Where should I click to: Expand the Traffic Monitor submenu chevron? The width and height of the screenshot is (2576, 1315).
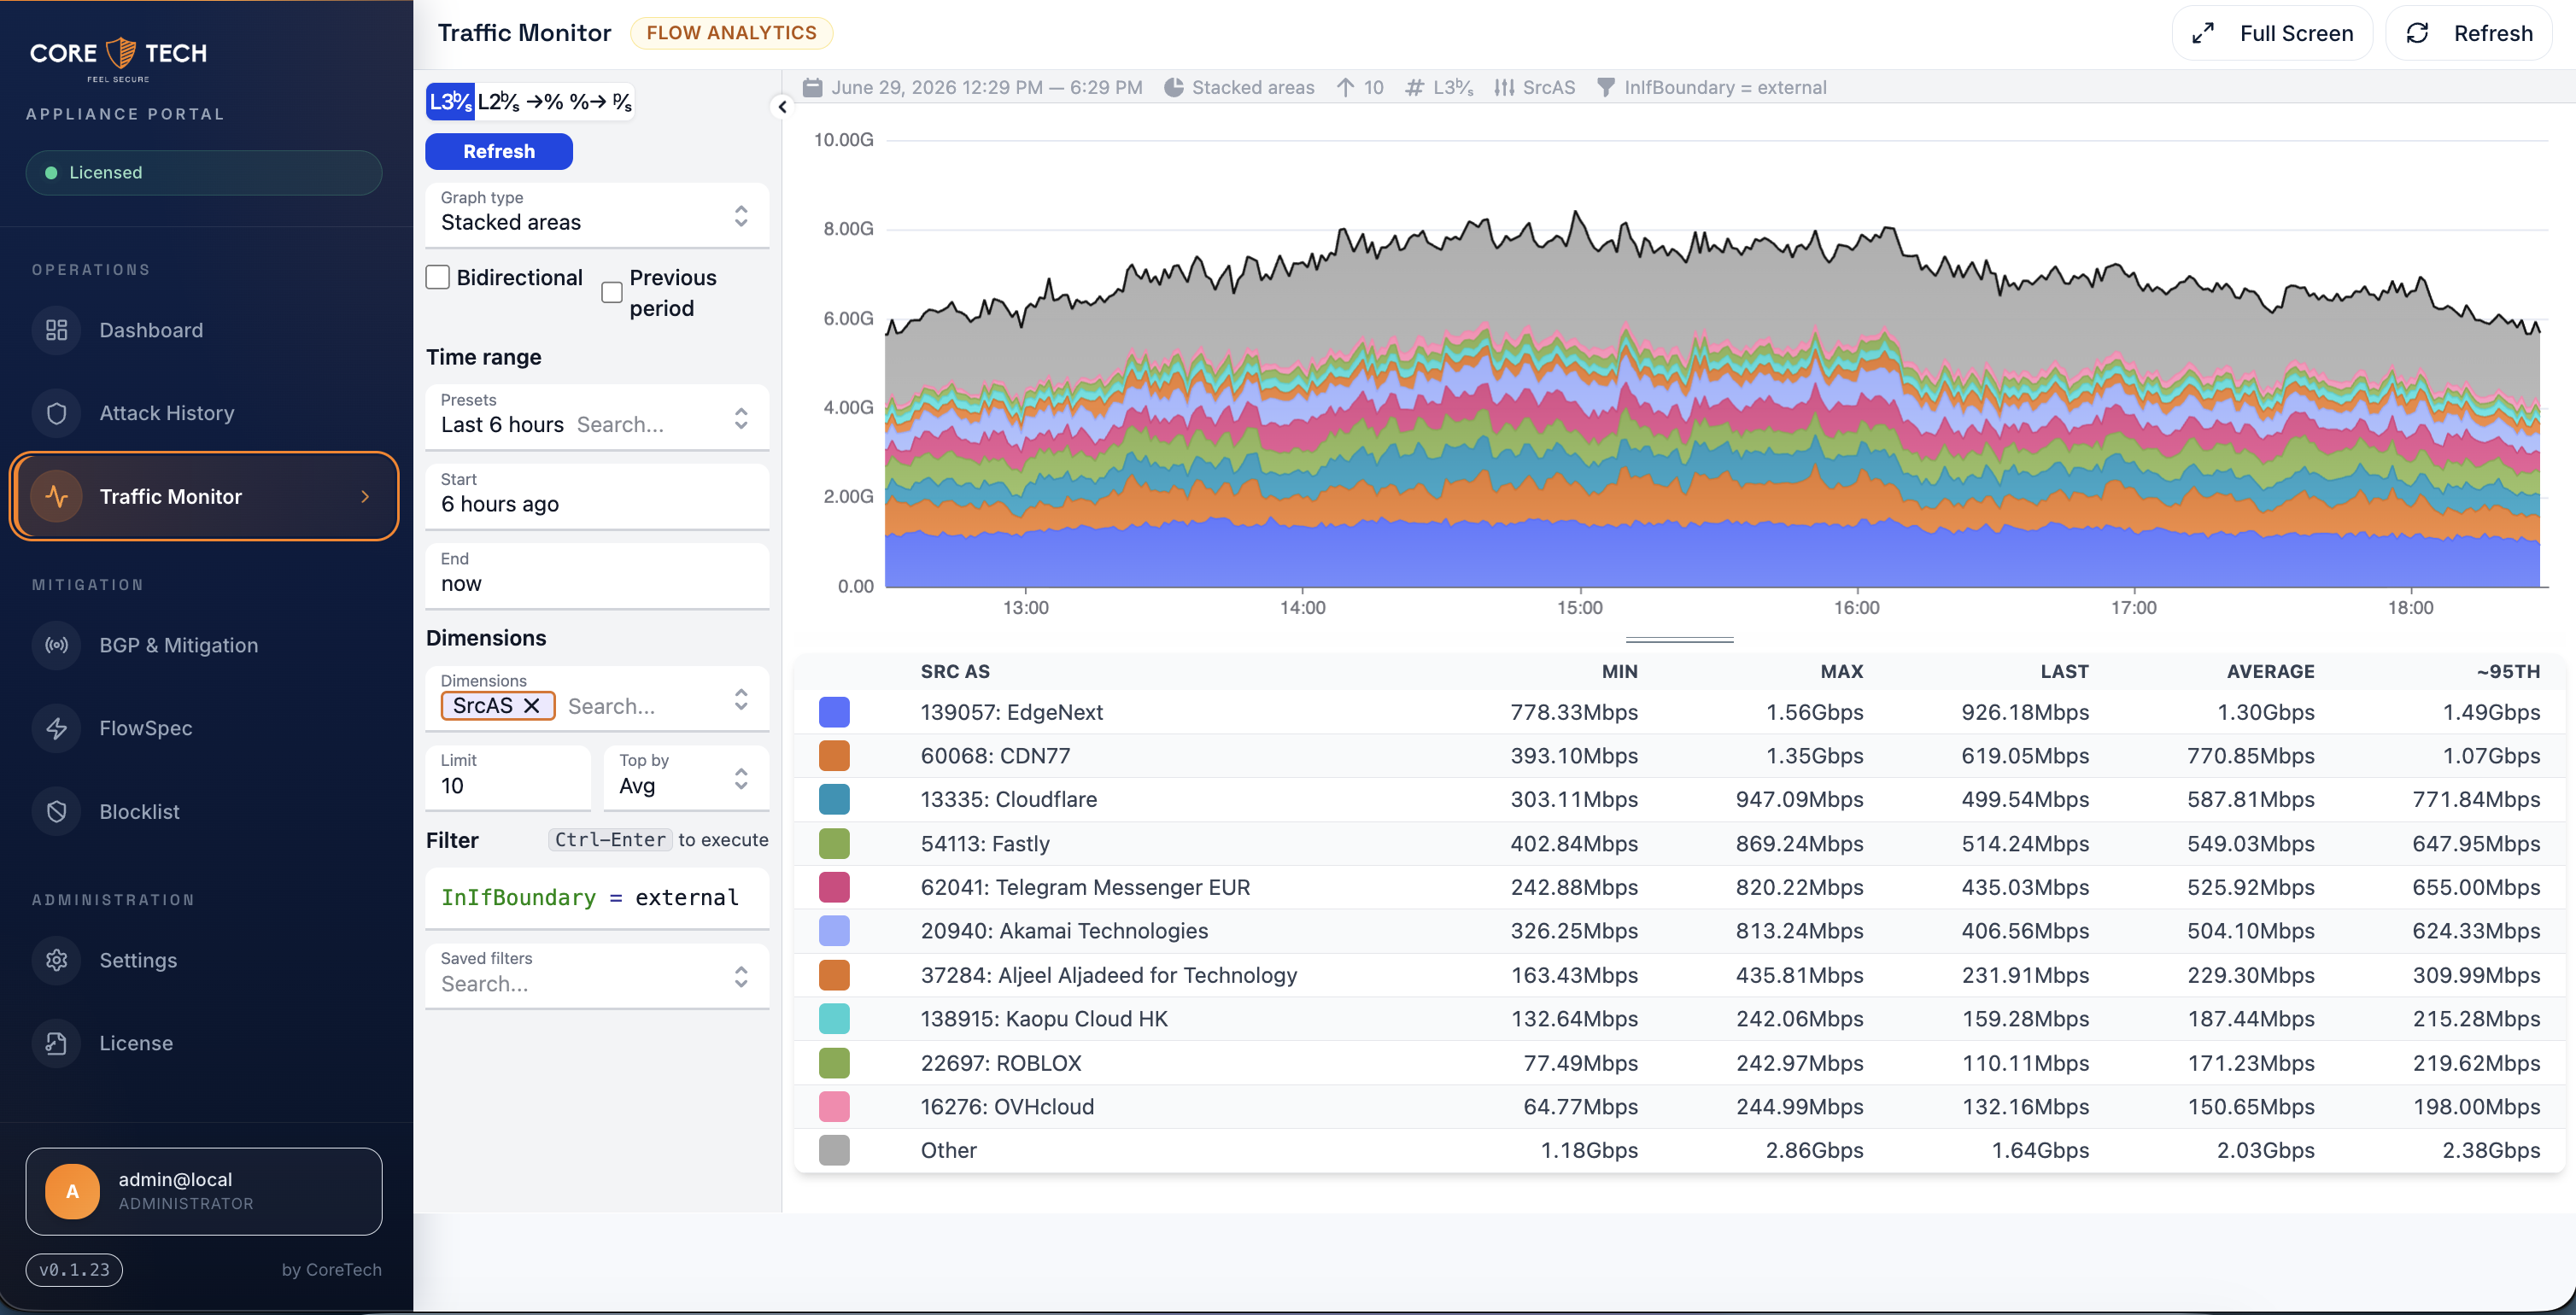(365, 496)
